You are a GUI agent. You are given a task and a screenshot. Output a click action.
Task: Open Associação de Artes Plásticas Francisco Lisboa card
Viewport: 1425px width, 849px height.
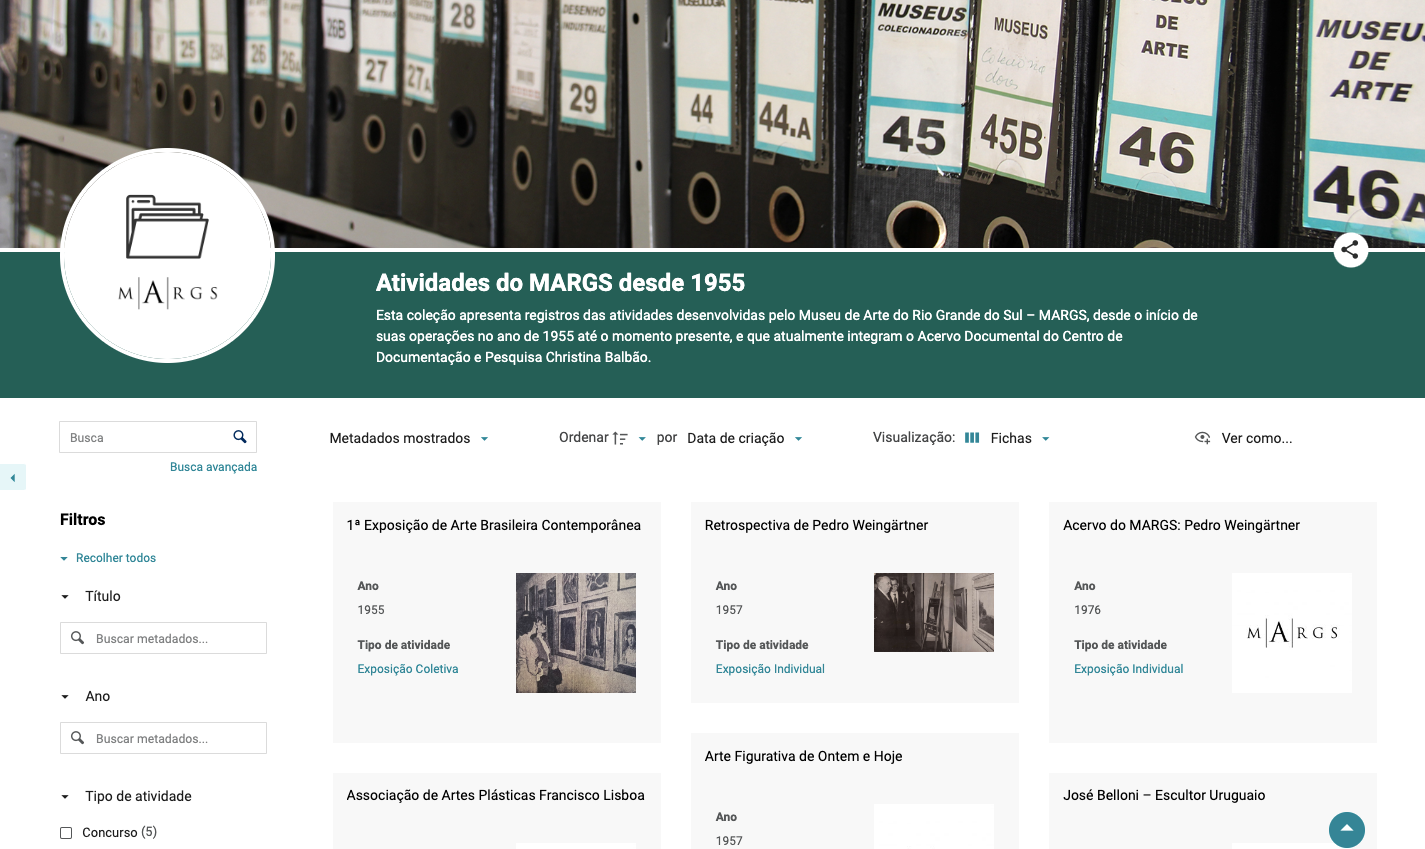click(495, 795)
